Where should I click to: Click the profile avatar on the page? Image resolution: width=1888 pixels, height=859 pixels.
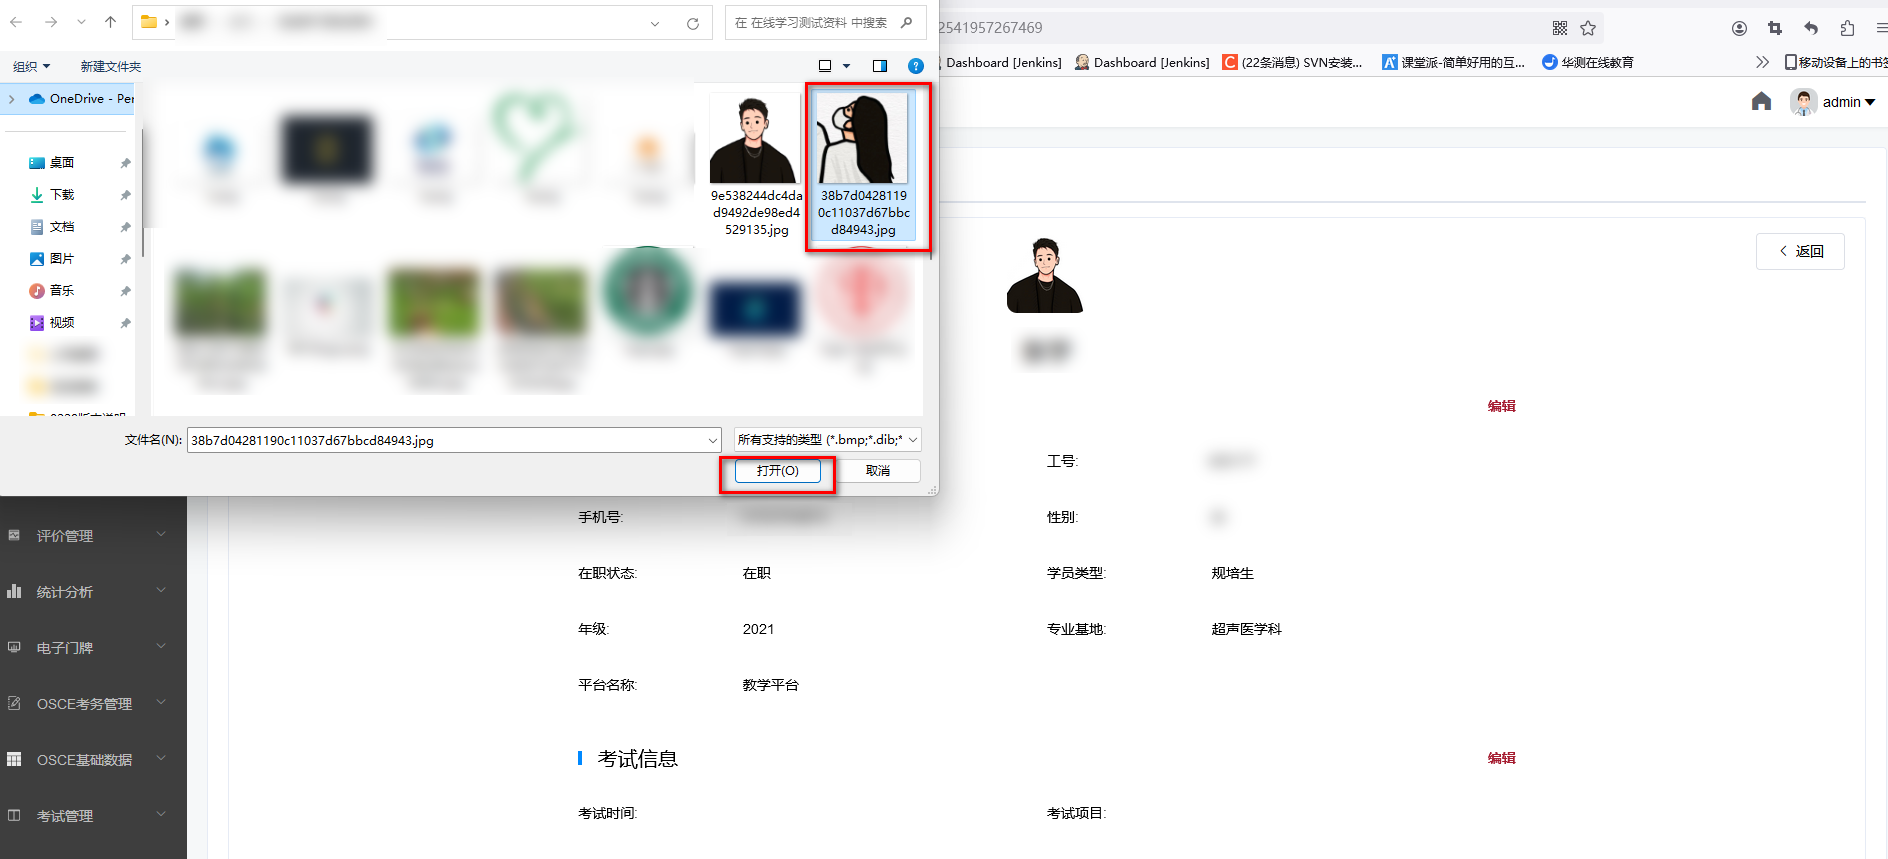tap(1045, 276)
